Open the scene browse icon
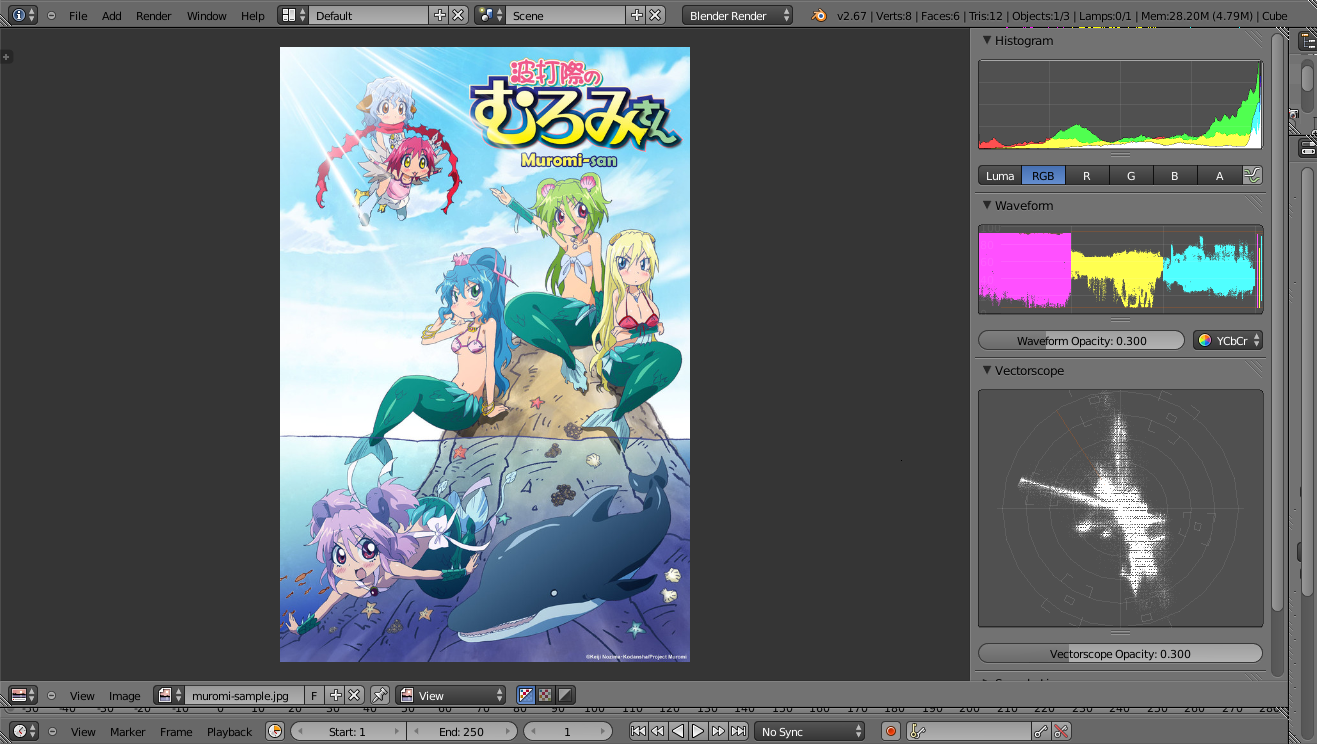1317x744 pixels. pos(490,15)
